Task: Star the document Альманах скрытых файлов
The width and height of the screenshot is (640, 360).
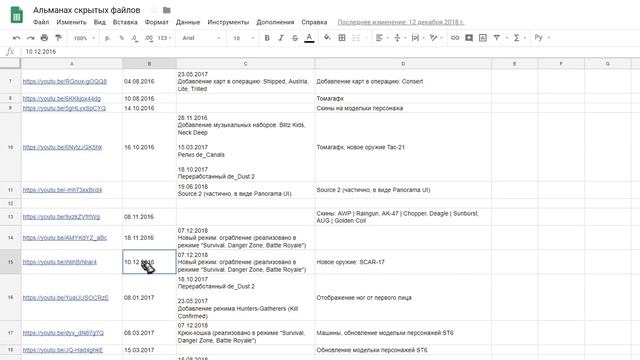Action: pos(154,10)
